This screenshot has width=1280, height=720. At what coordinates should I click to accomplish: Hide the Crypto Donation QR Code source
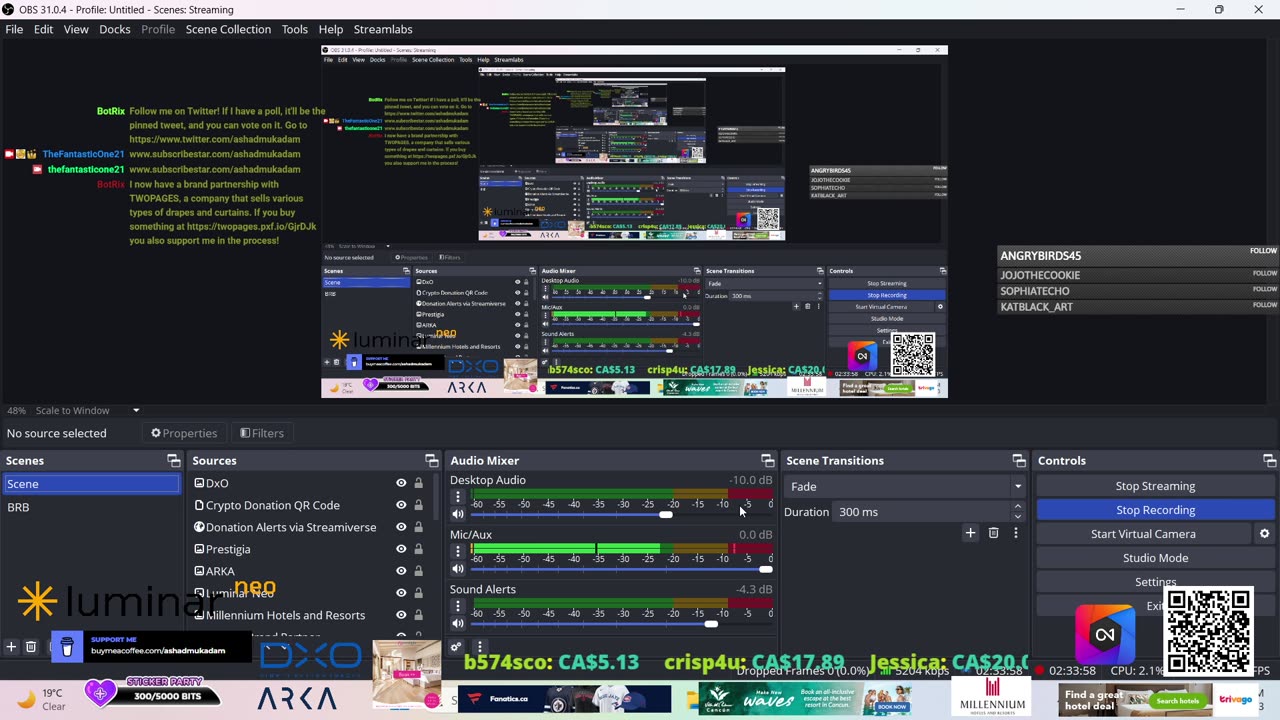click(401, 505)
